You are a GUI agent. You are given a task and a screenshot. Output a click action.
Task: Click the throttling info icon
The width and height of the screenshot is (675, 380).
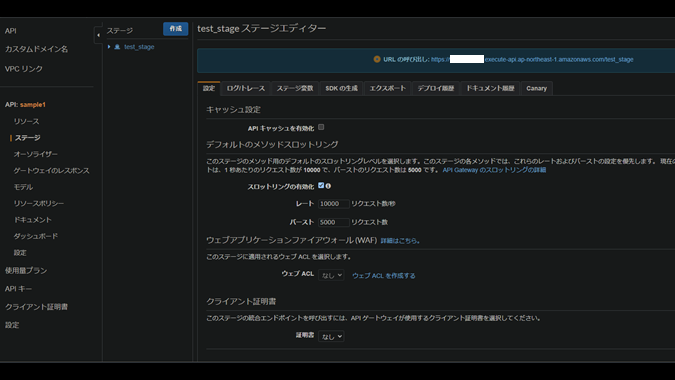click(x=328, y=186)
